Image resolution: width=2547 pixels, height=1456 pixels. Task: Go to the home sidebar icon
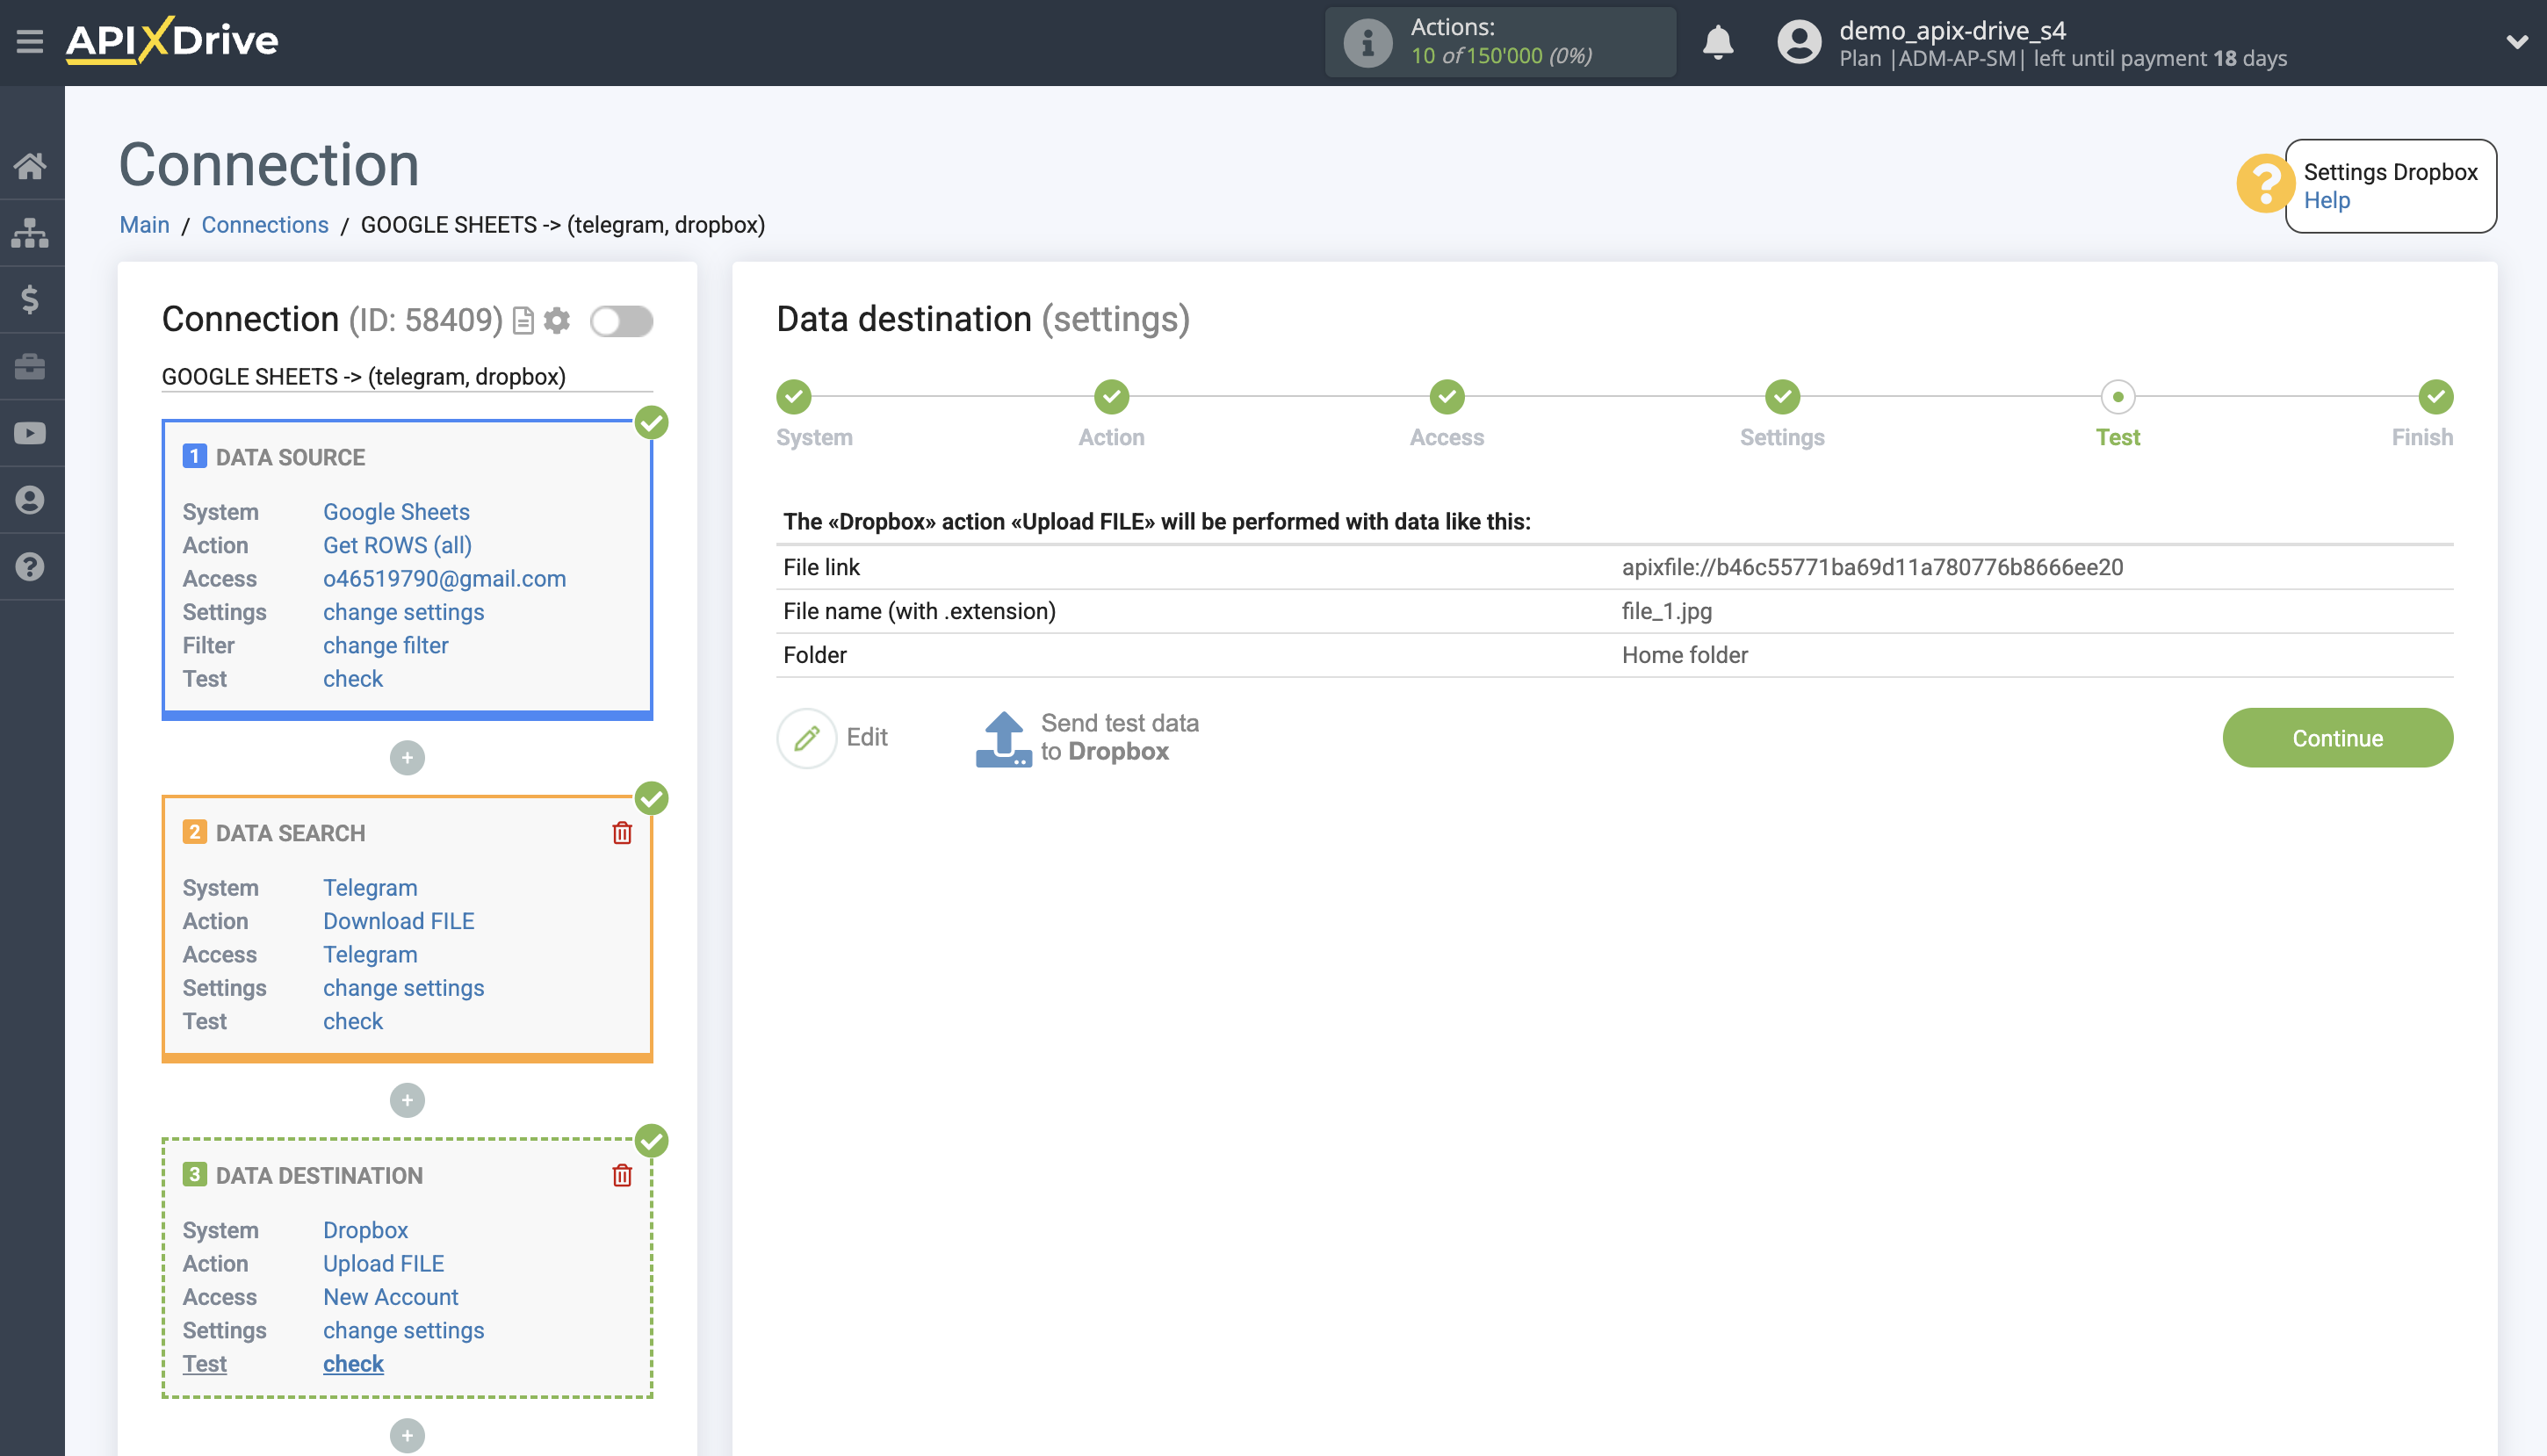[30, 166]
